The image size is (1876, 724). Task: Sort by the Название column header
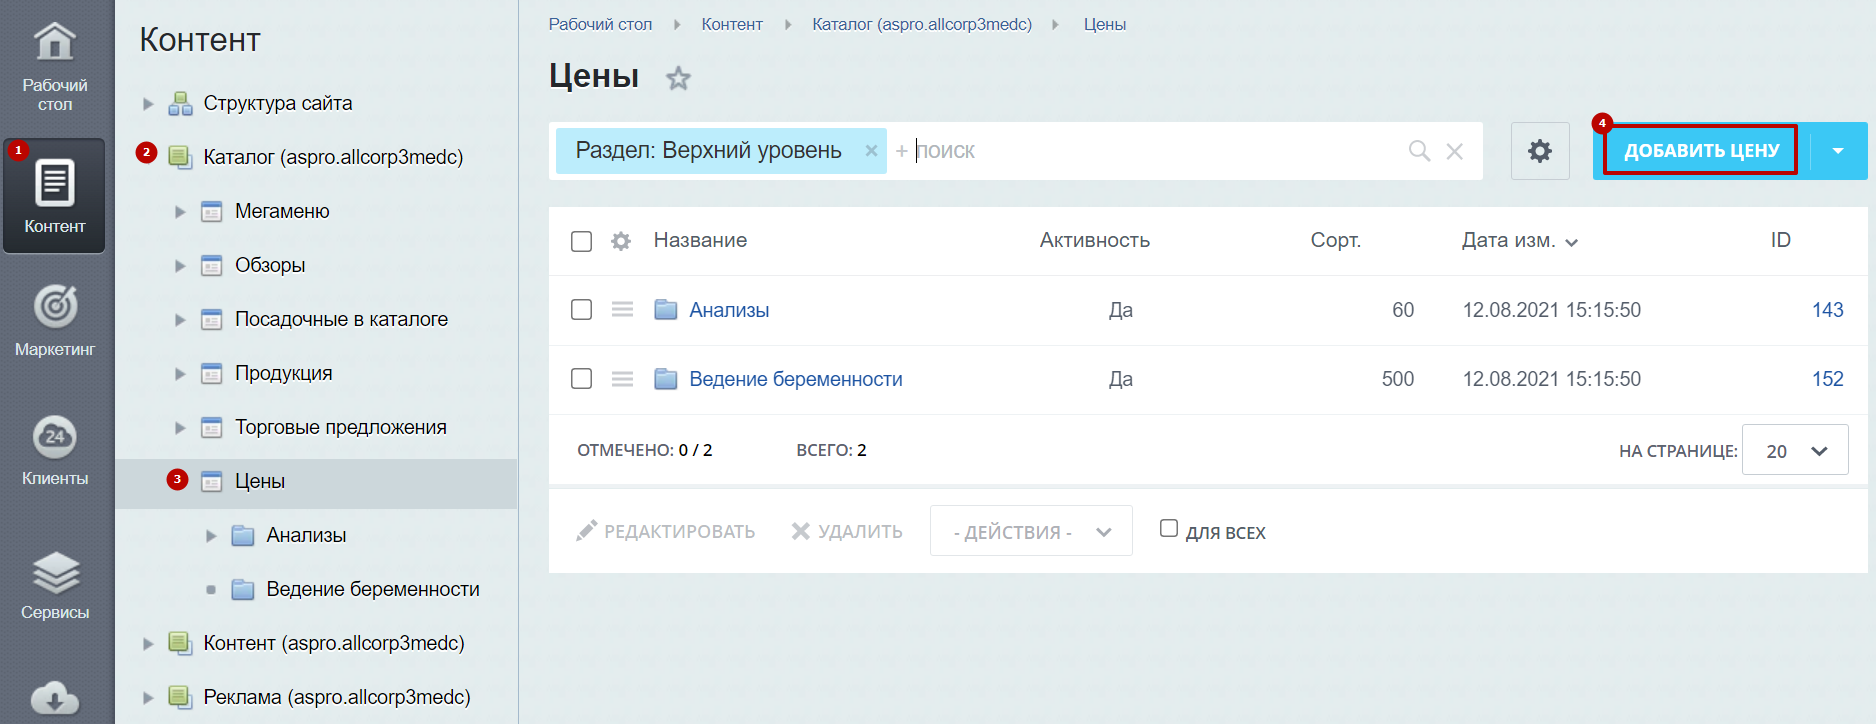pos(700,240)
